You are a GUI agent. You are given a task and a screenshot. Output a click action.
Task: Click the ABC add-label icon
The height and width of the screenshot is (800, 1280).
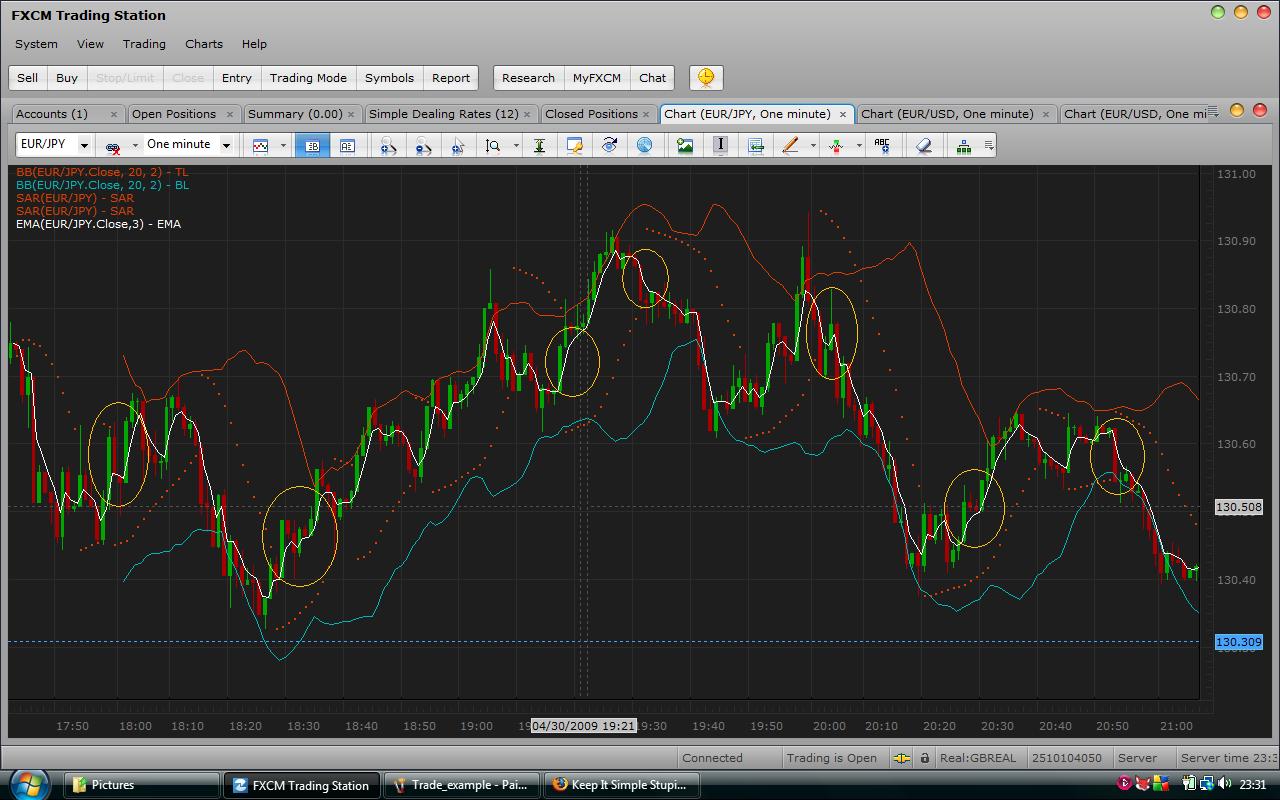click(882, 146)
